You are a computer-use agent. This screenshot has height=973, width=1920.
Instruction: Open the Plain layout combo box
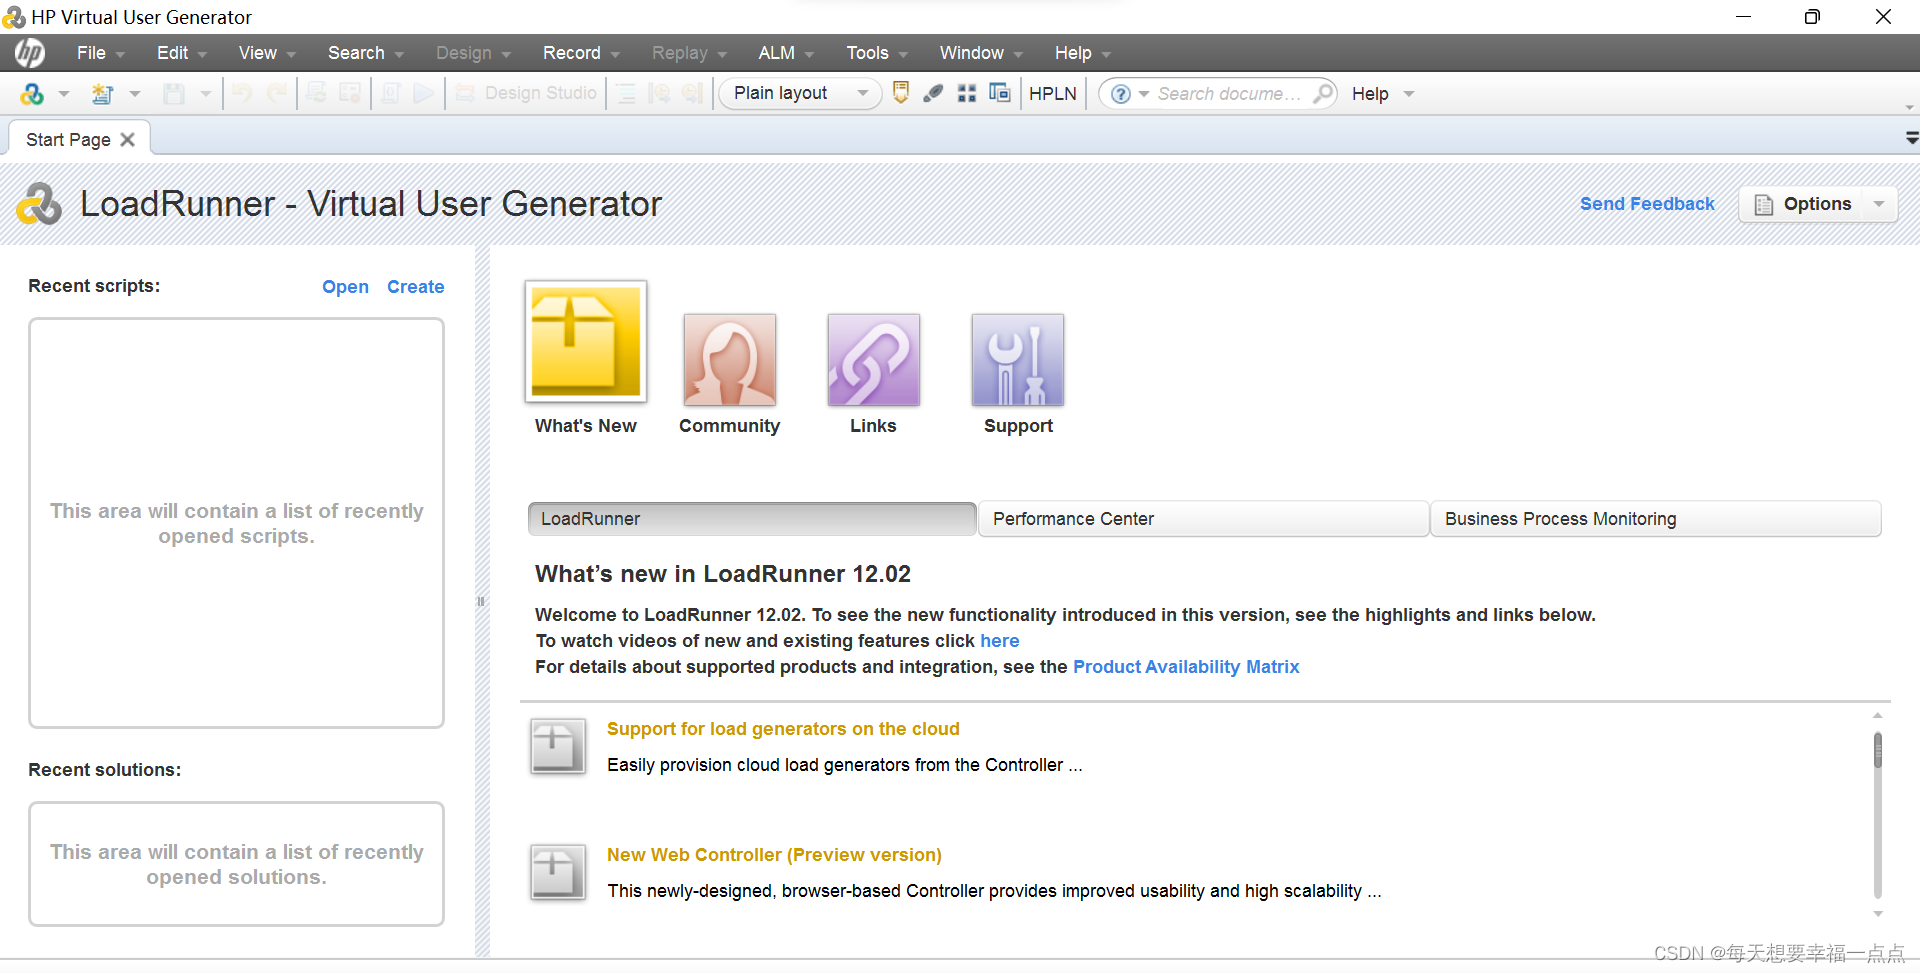coord(800,93)
